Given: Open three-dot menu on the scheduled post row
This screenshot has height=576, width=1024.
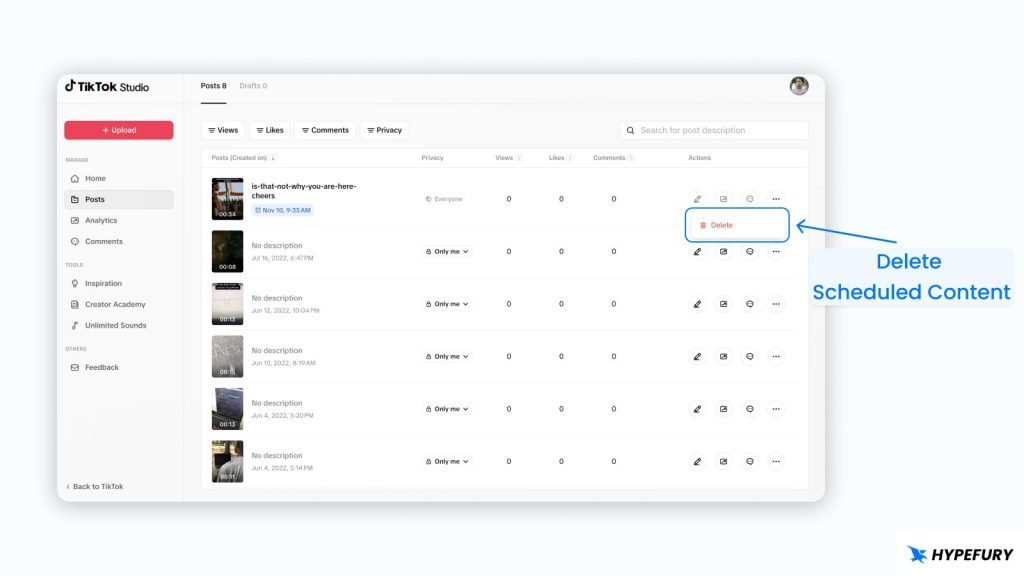Looking at the screenshot, I should coord(775,199).
